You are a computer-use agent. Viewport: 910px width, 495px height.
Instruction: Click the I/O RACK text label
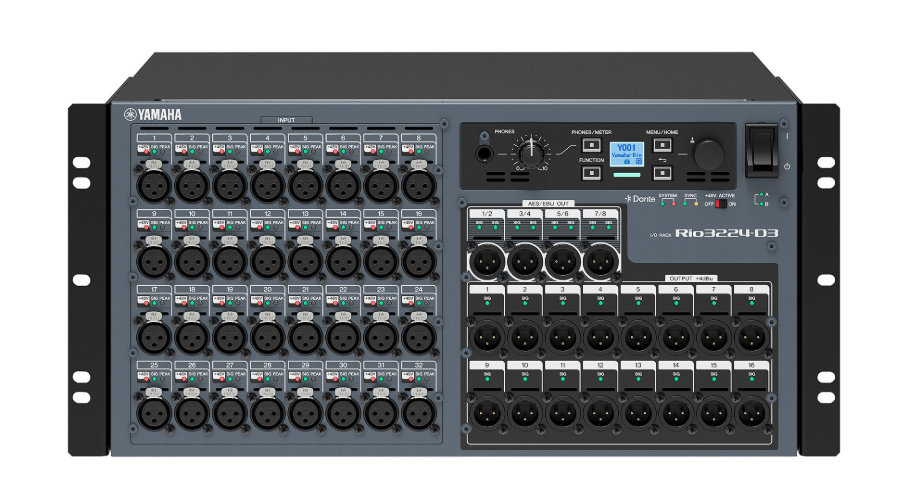[660, 235]
